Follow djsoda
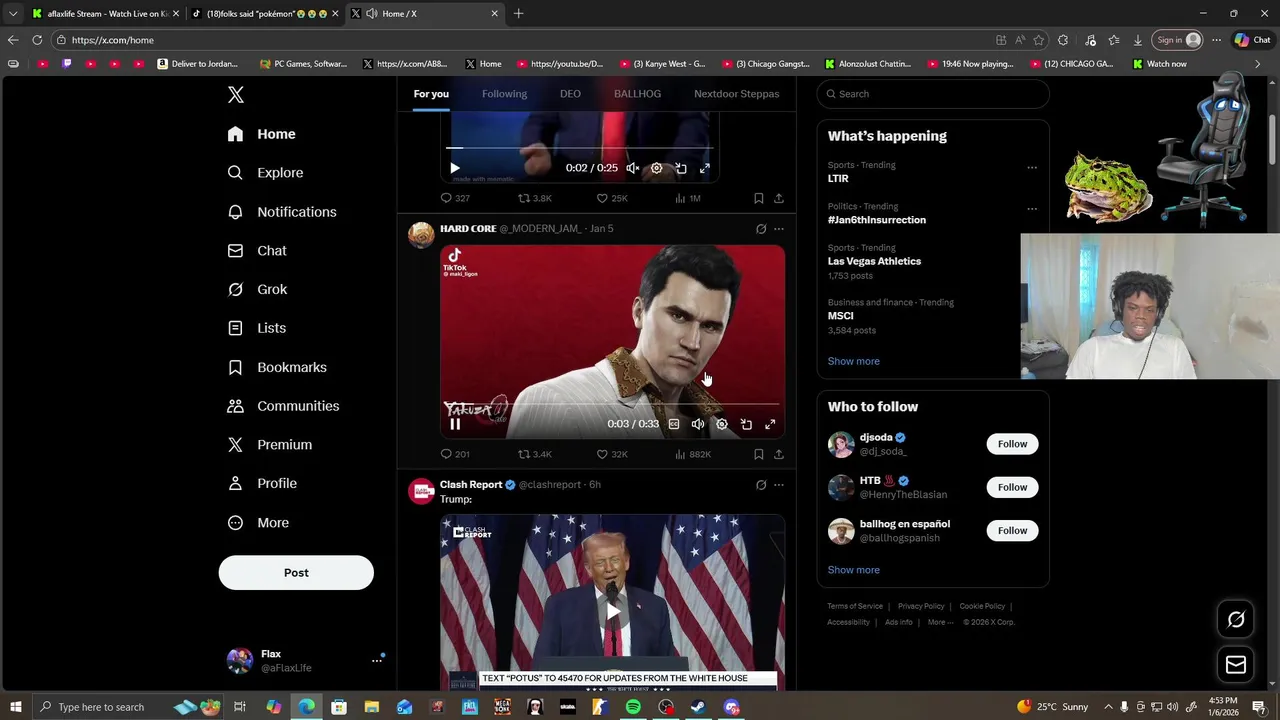Image resolution: width=1280 pixels, height=720 pixels. coord(1012,444)
